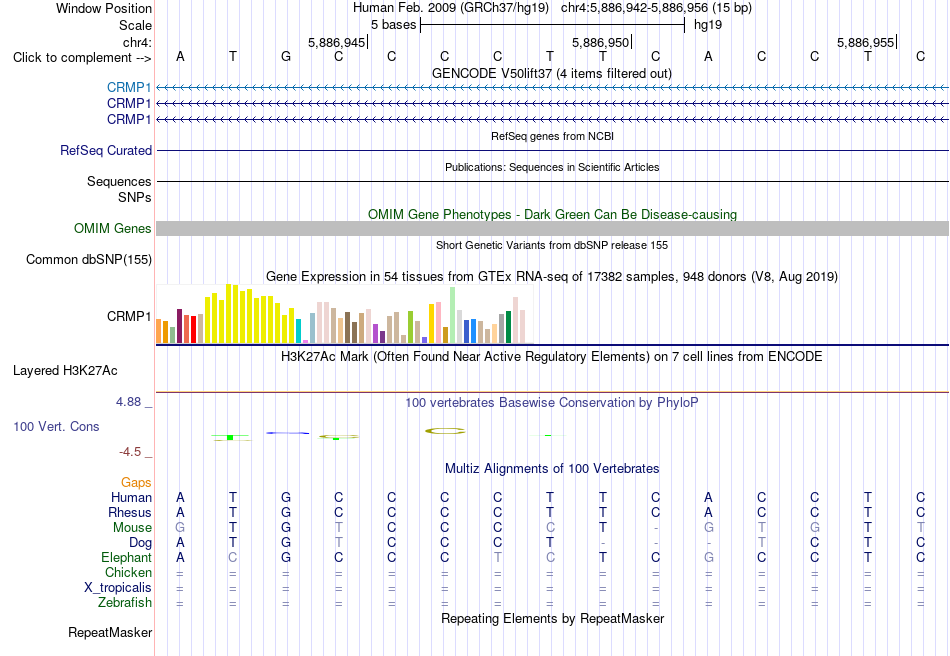Click the Layered H3K27Ac track label
This screenshot has width=950, height=656.
[x=65, y=371]
